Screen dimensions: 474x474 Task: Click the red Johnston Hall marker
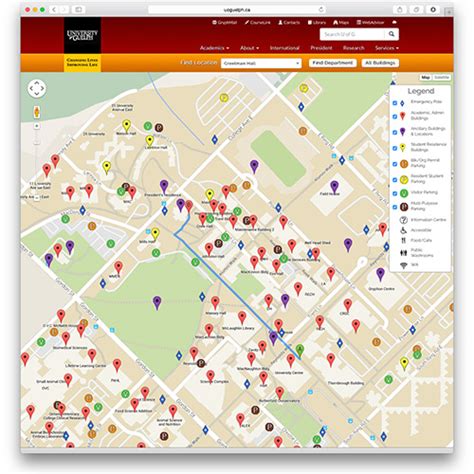tap(209, 249)
